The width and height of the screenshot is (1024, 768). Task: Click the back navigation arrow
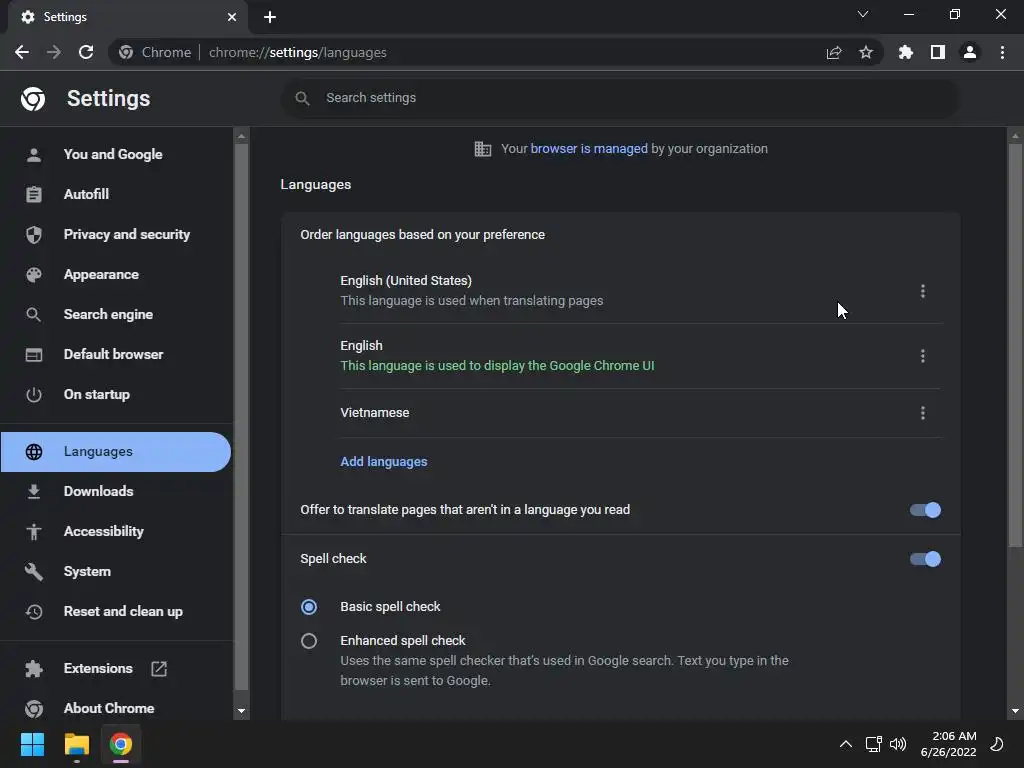coord(22,52)
